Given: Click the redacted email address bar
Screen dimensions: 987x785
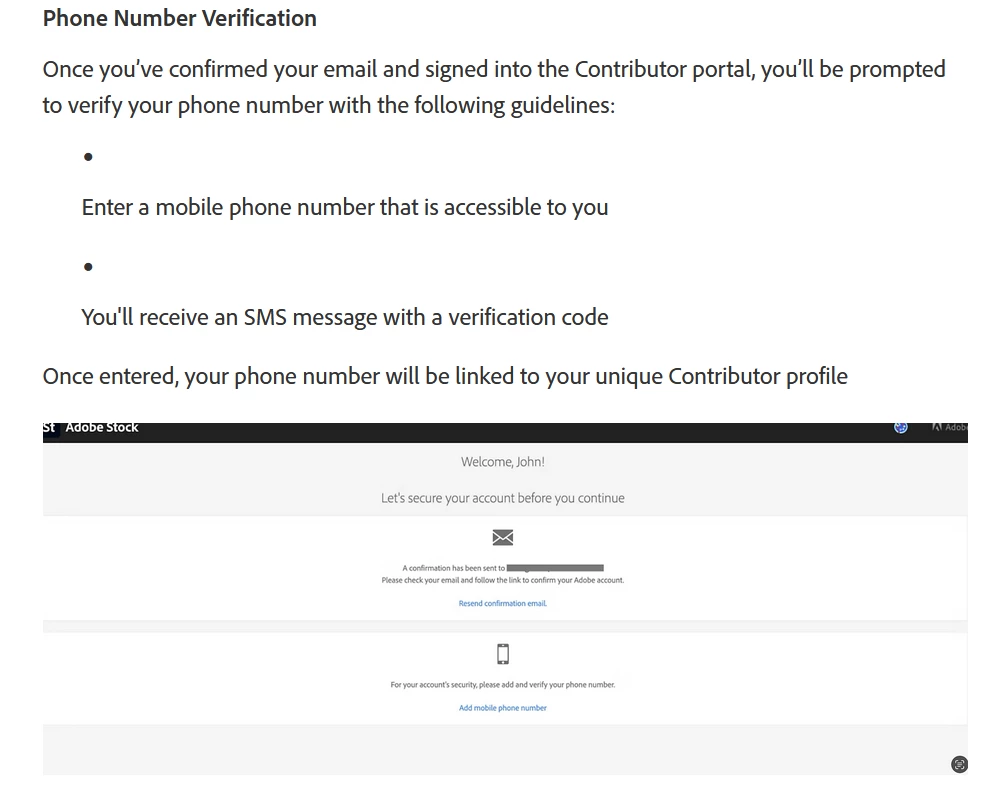Looking at the screenshot, I should point(555,568).
